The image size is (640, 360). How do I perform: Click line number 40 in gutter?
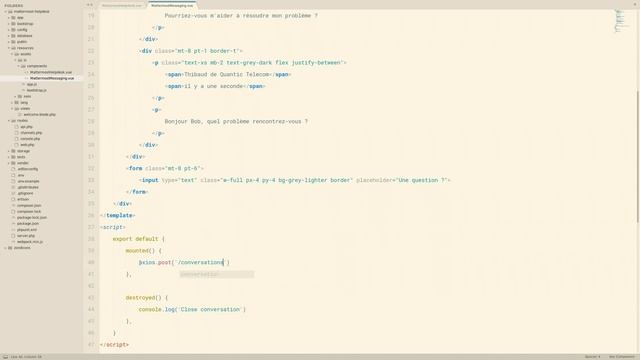pyautogui.click(x=91, y=262)
